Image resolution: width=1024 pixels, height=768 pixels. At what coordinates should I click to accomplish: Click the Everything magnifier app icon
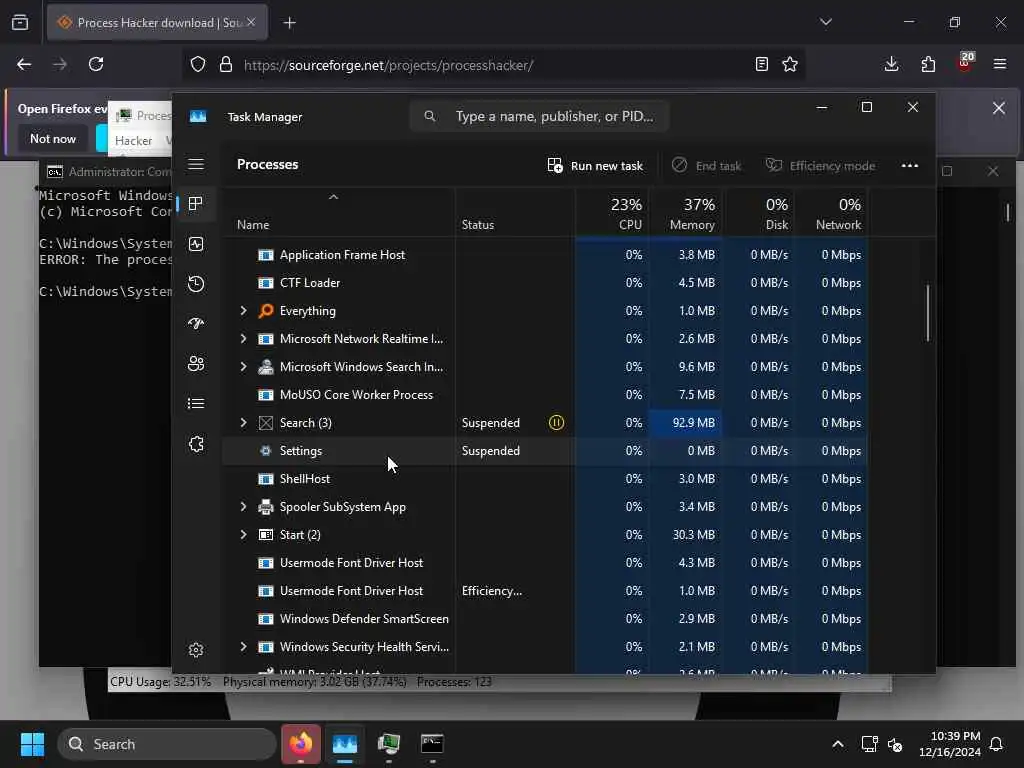266,311
